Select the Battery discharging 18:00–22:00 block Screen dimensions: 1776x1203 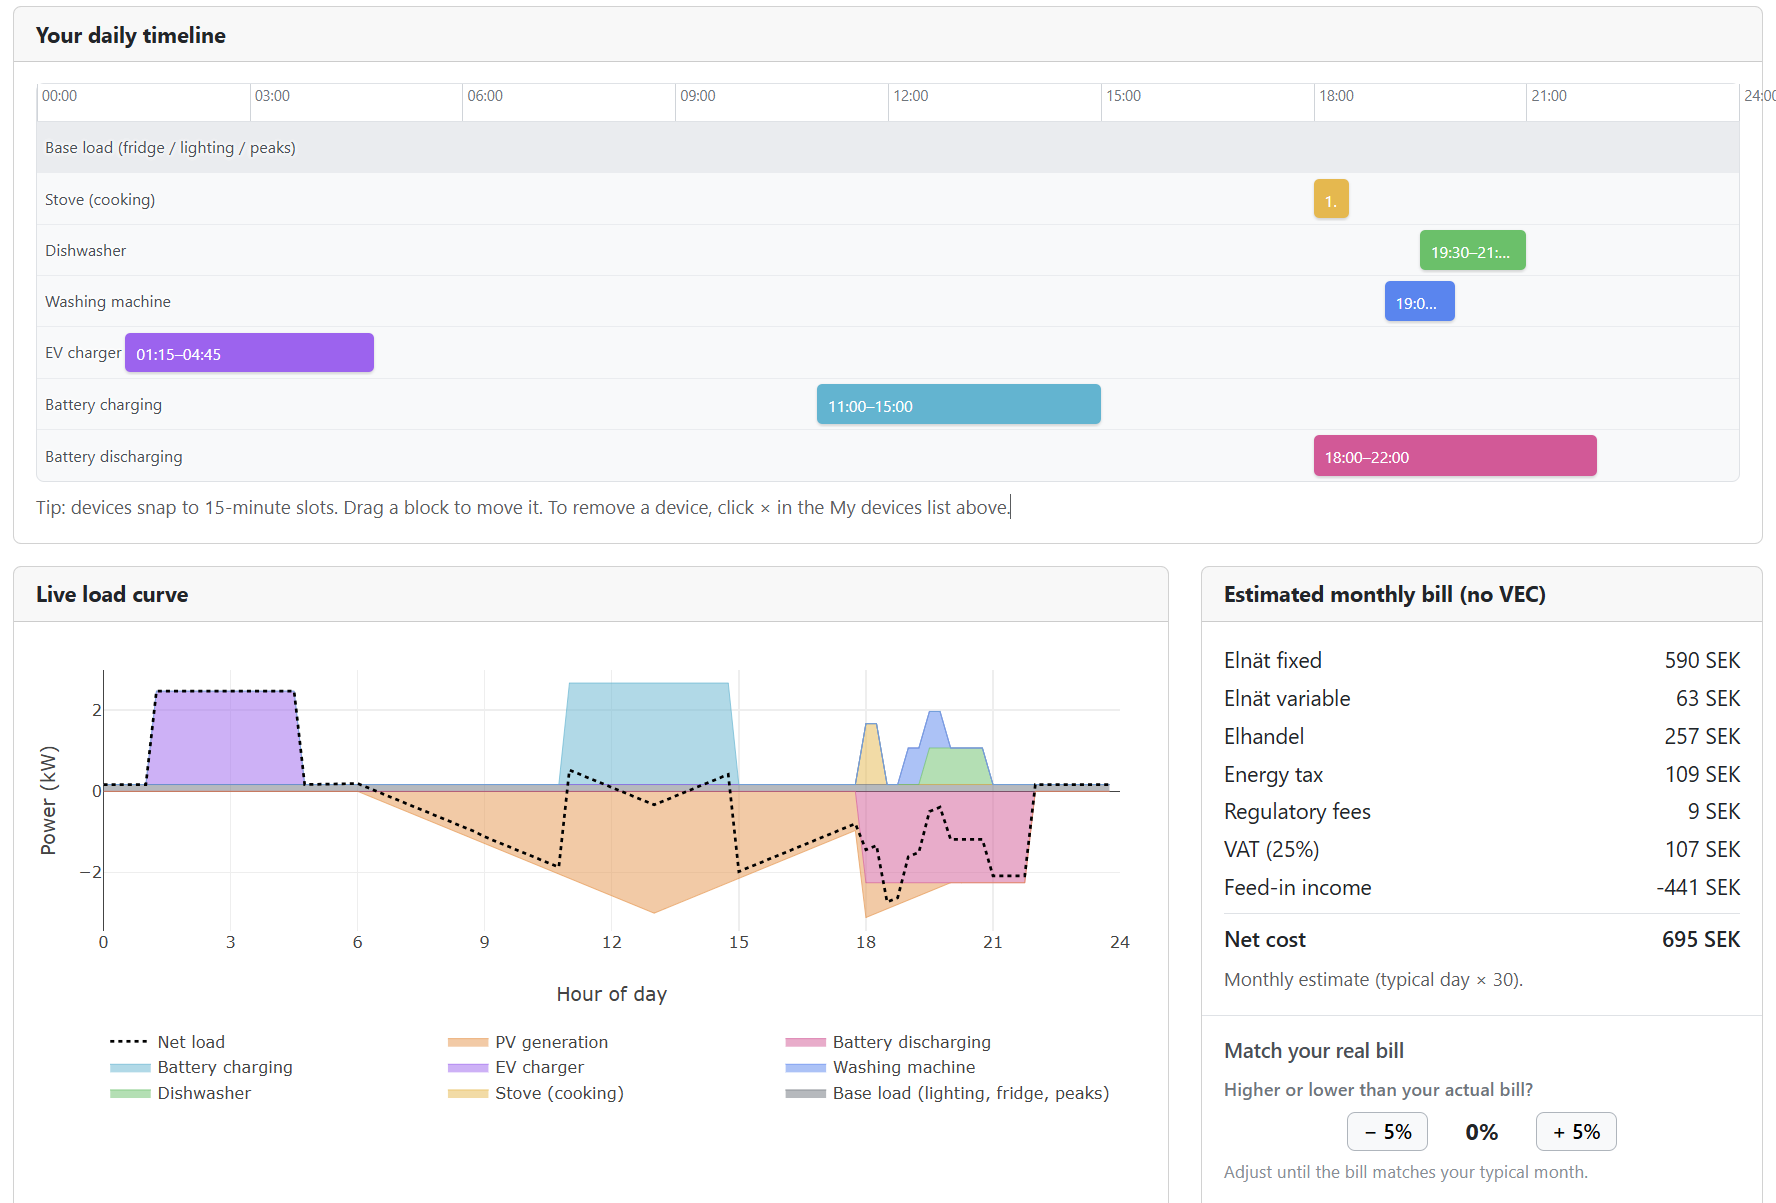point(1455,456)
